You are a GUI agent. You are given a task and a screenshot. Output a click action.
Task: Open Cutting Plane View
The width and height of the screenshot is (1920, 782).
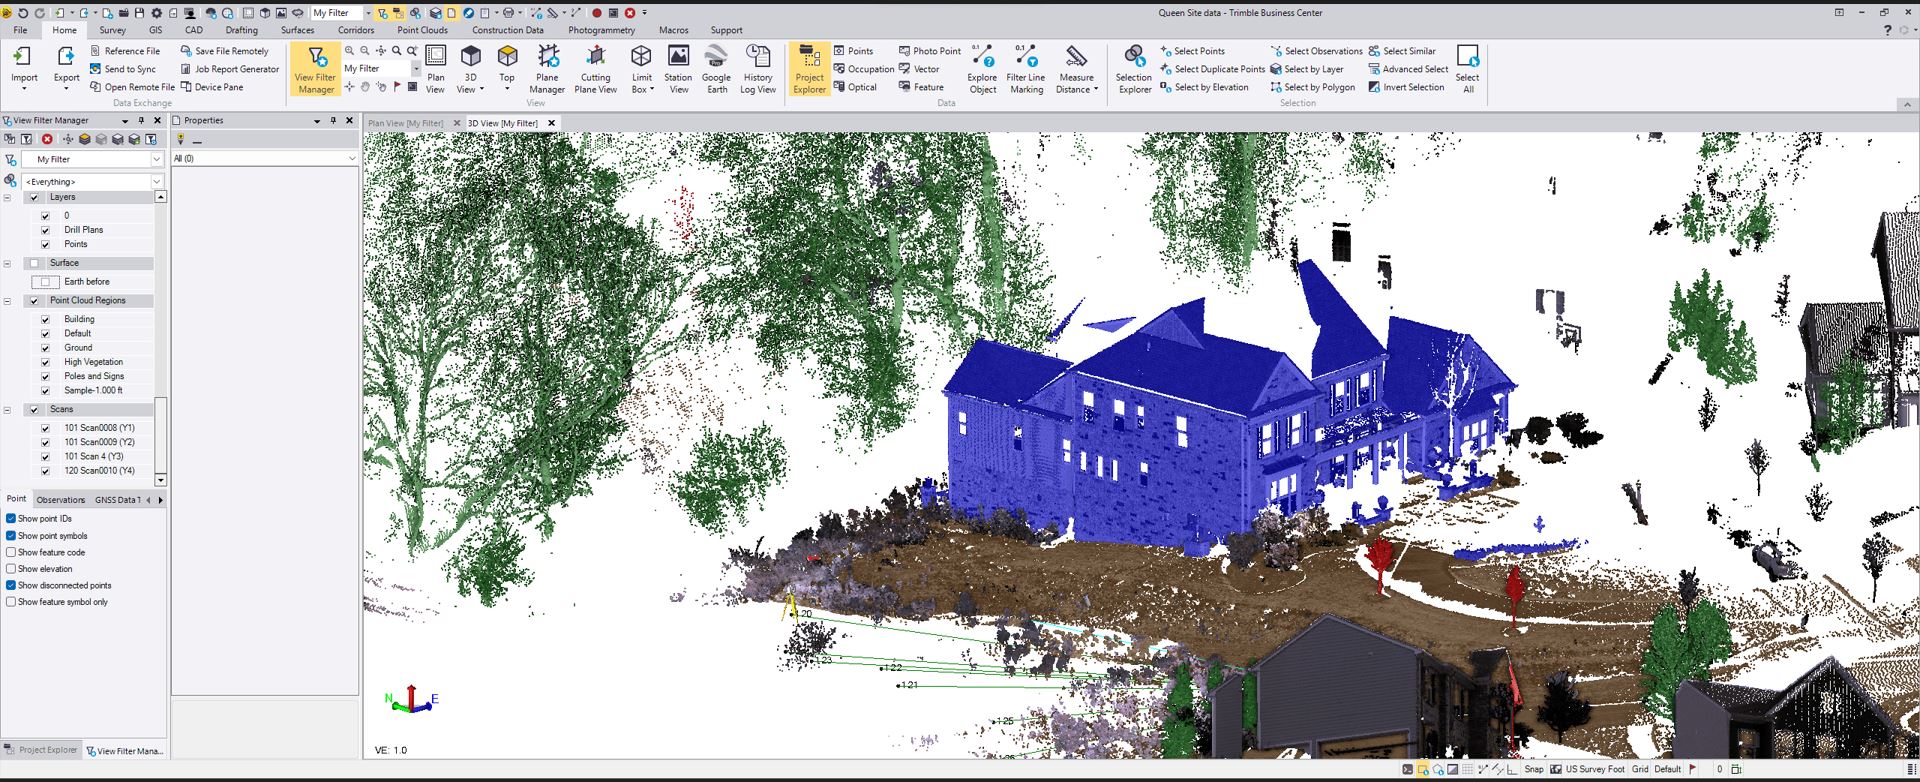(x=595, y=69)
